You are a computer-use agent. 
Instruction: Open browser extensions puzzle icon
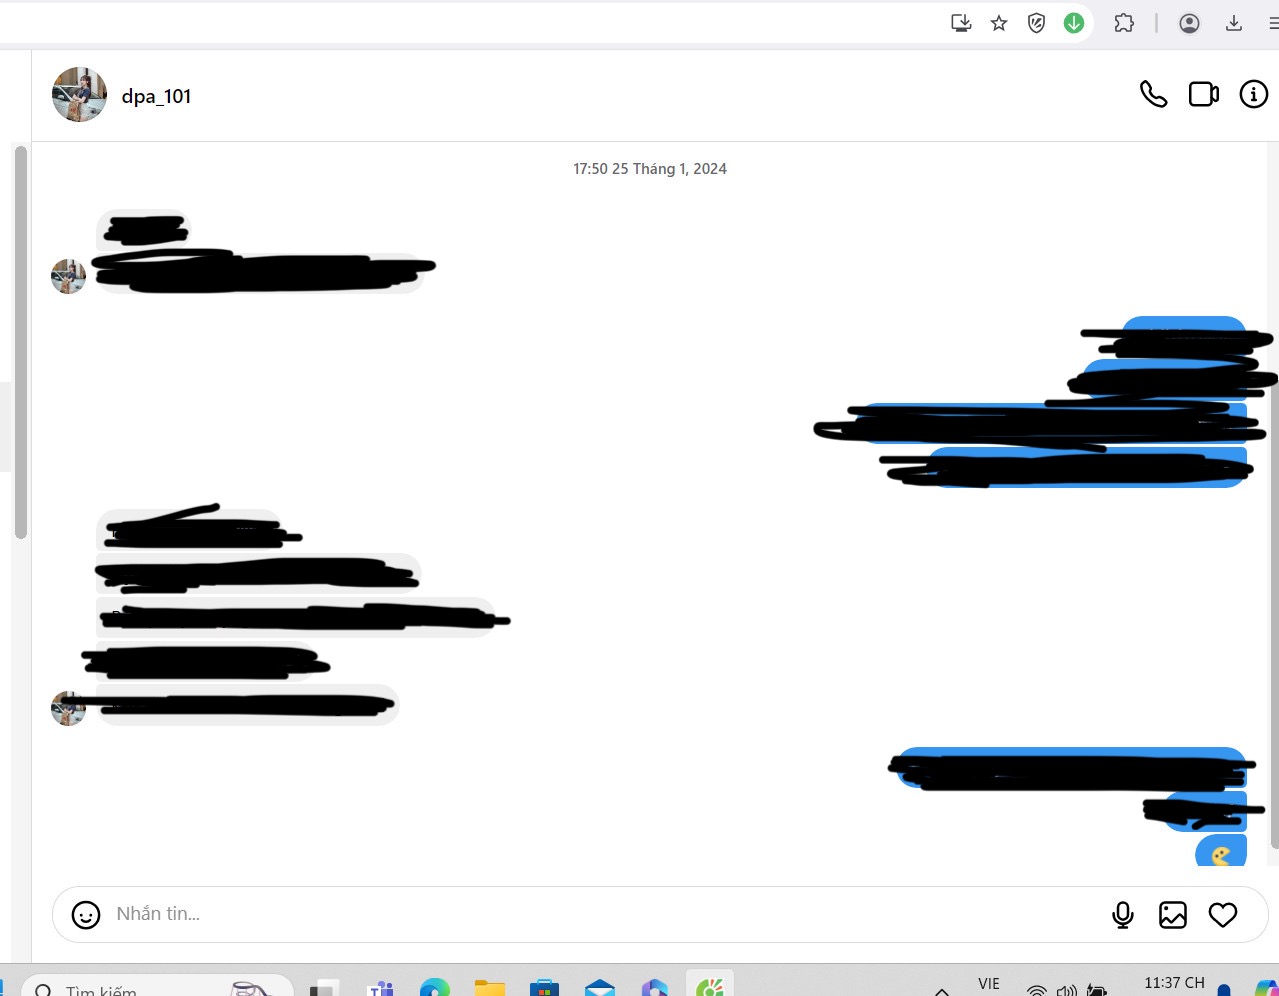click(x=1124, y=23)
